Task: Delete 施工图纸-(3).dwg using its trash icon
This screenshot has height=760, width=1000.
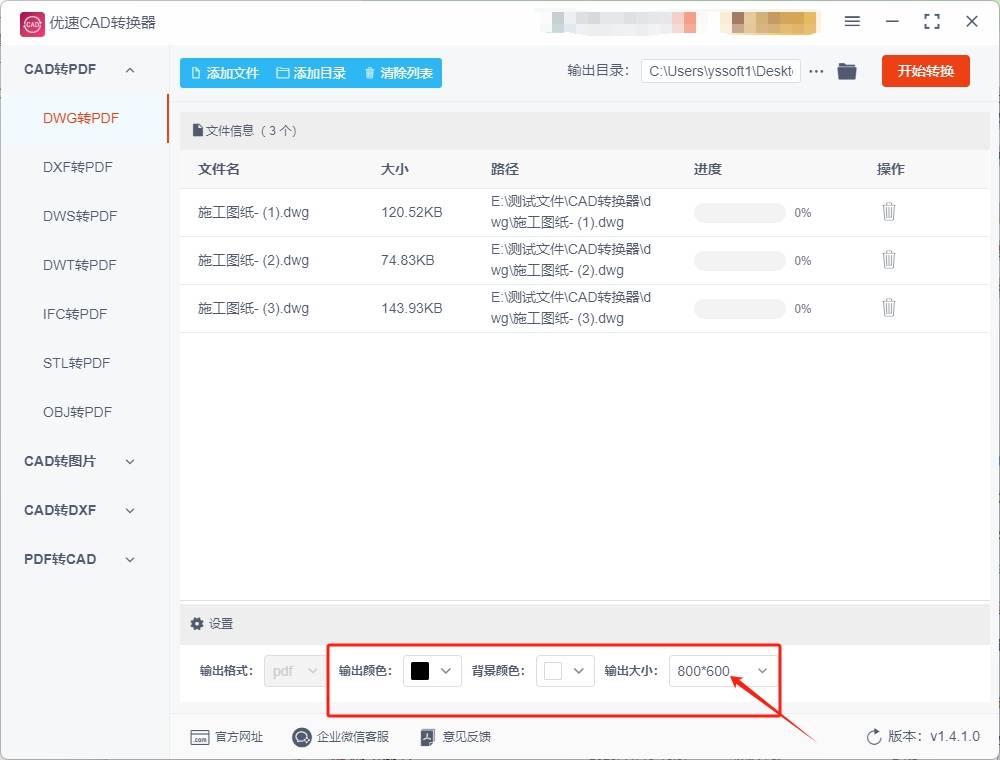Action: 889,308
